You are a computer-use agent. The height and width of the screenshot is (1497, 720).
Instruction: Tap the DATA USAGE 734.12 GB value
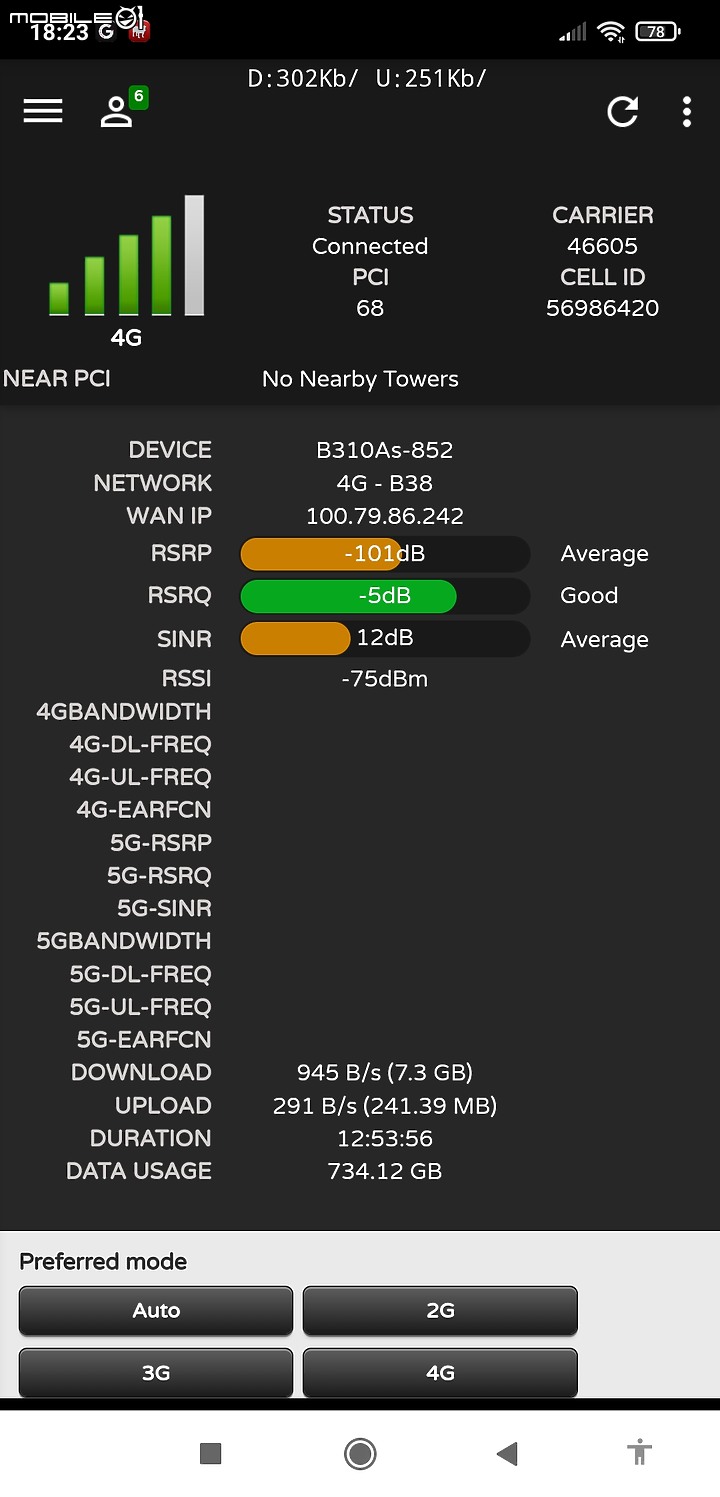385,1171
